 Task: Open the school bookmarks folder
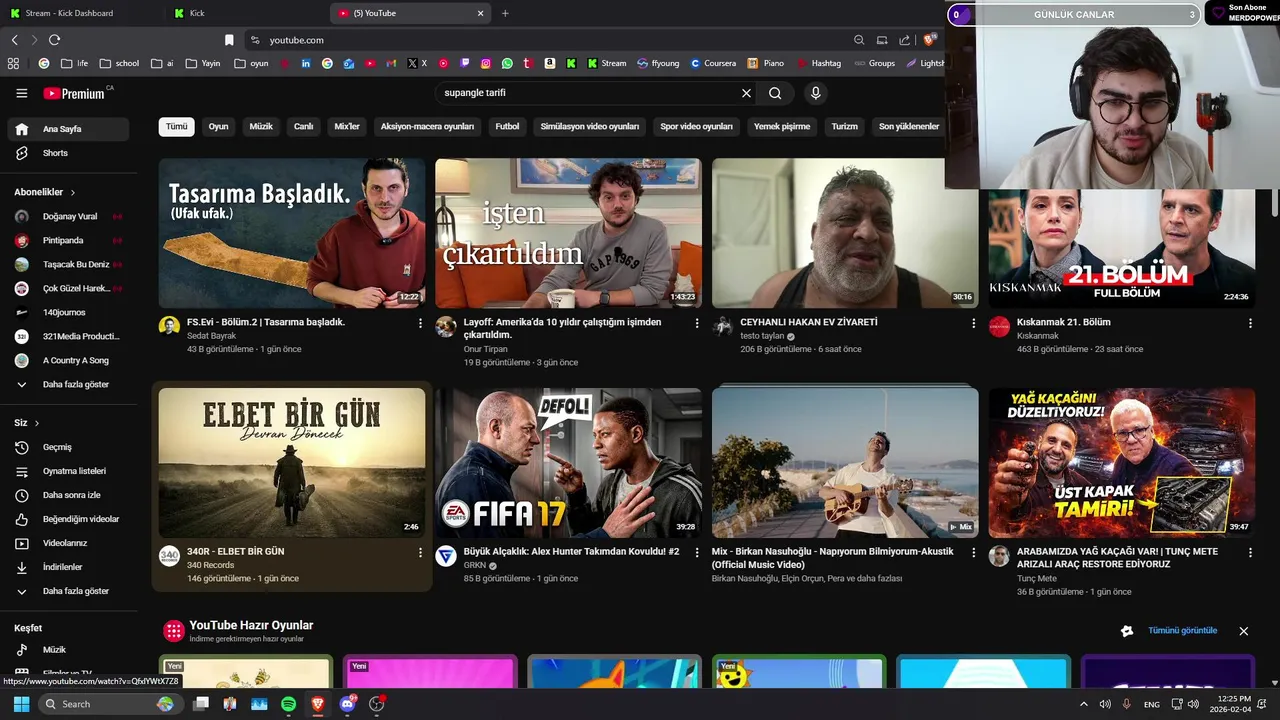click(119, 63)
